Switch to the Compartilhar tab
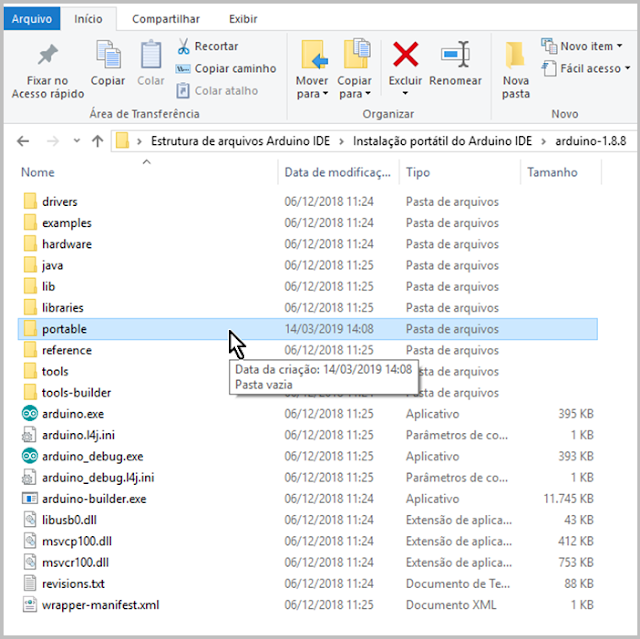Viewport: 640px width, 639px height. [x=166, y=19]
